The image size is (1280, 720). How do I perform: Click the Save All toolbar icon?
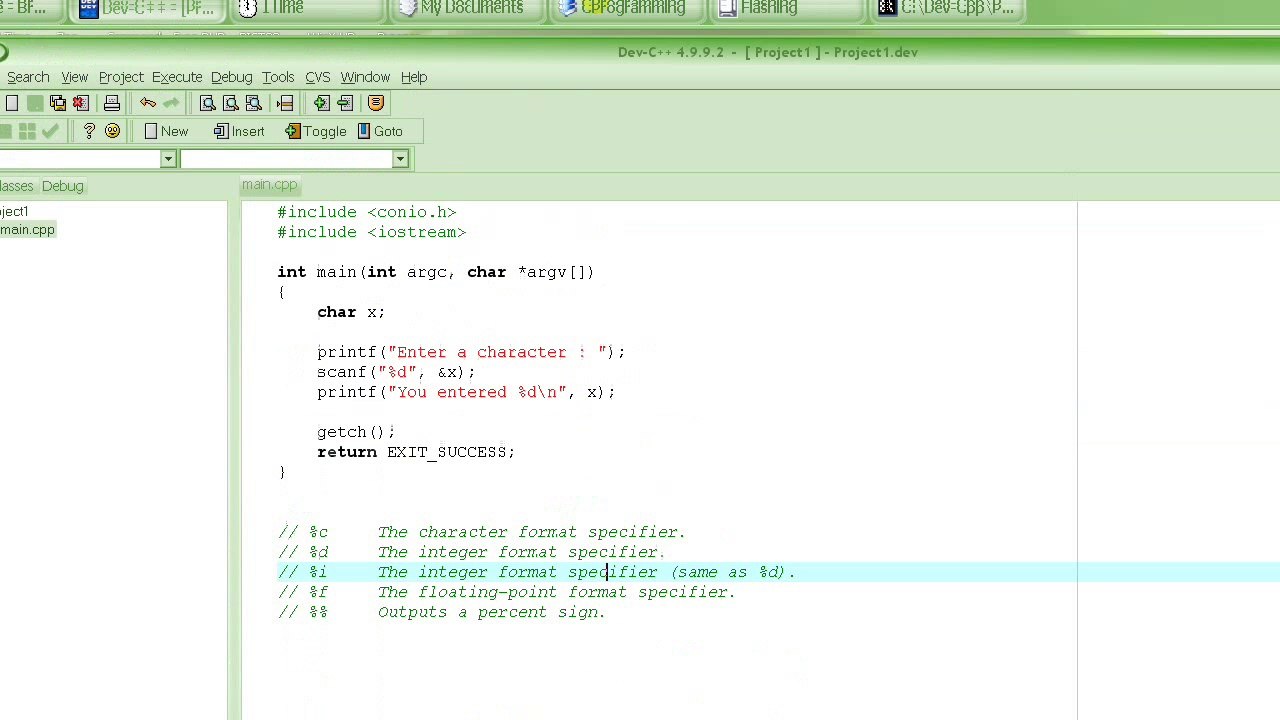click(58, 103)
